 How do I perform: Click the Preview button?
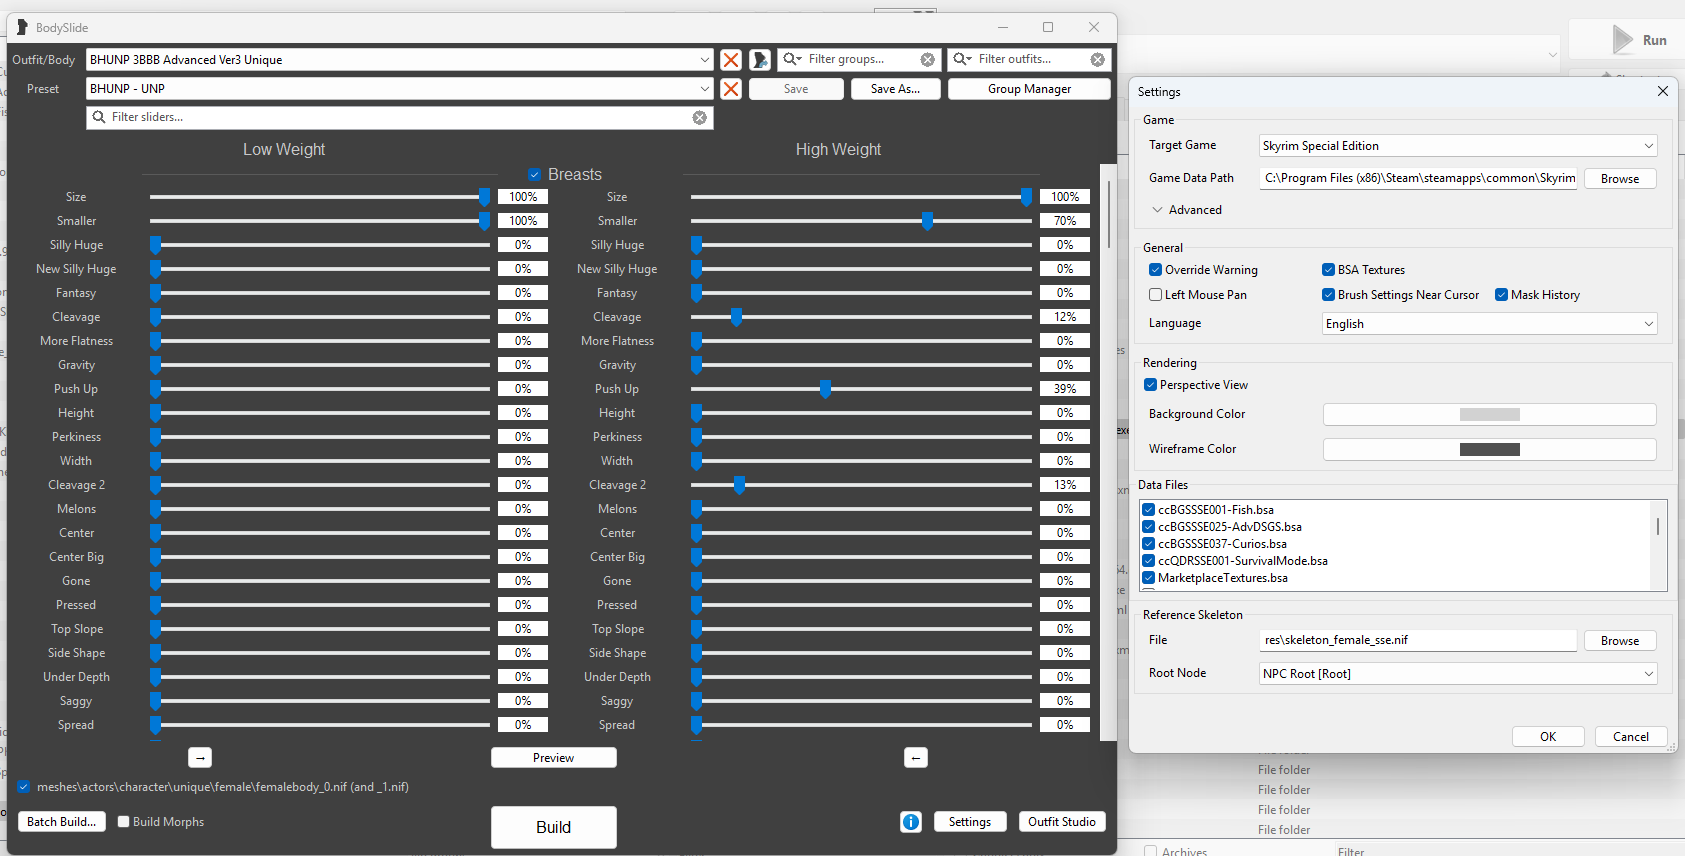coord(553,758)
